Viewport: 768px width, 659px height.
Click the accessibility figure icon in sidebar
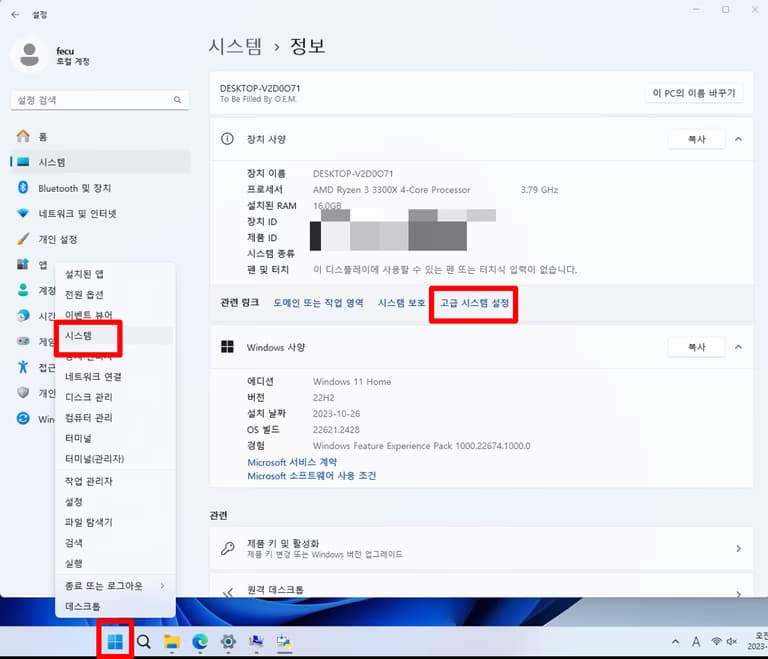pyautogui.click(x=23, y=366)
